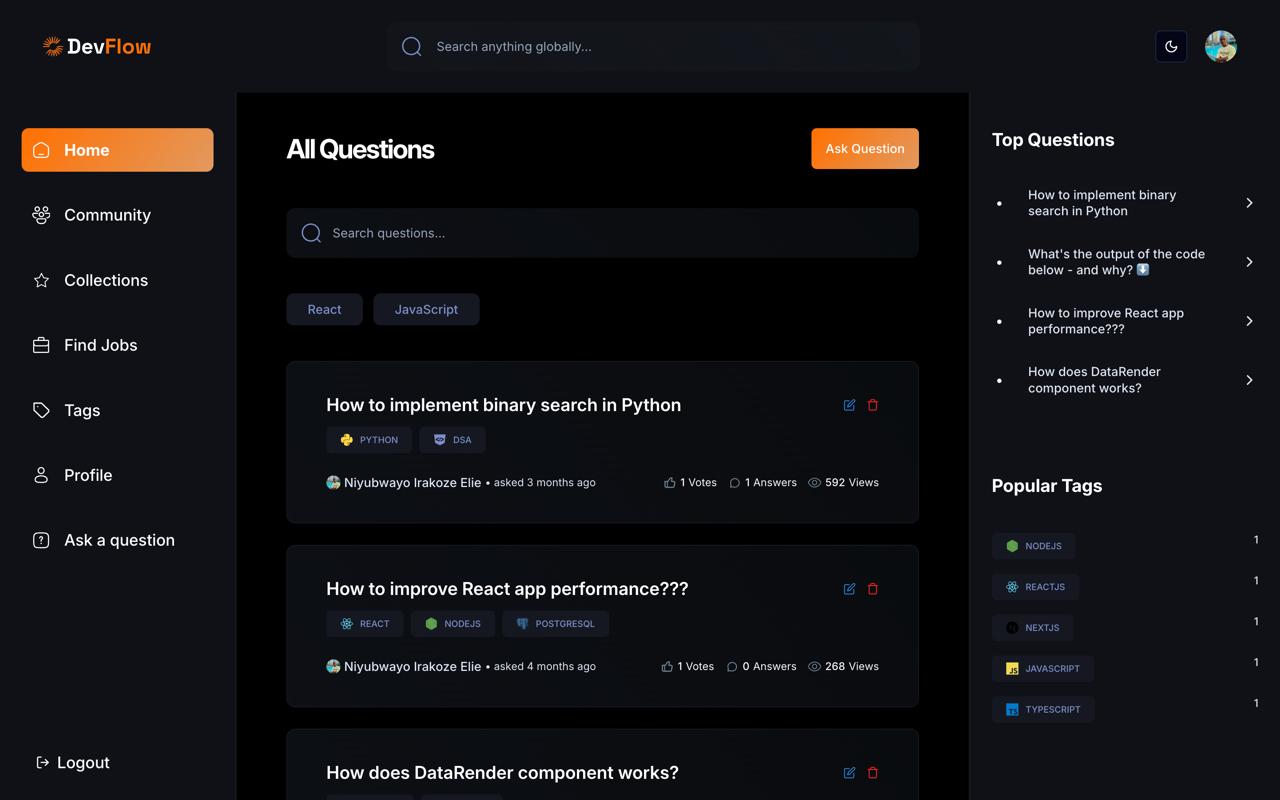Open Find Jobs from sidebar

[100, 345]
